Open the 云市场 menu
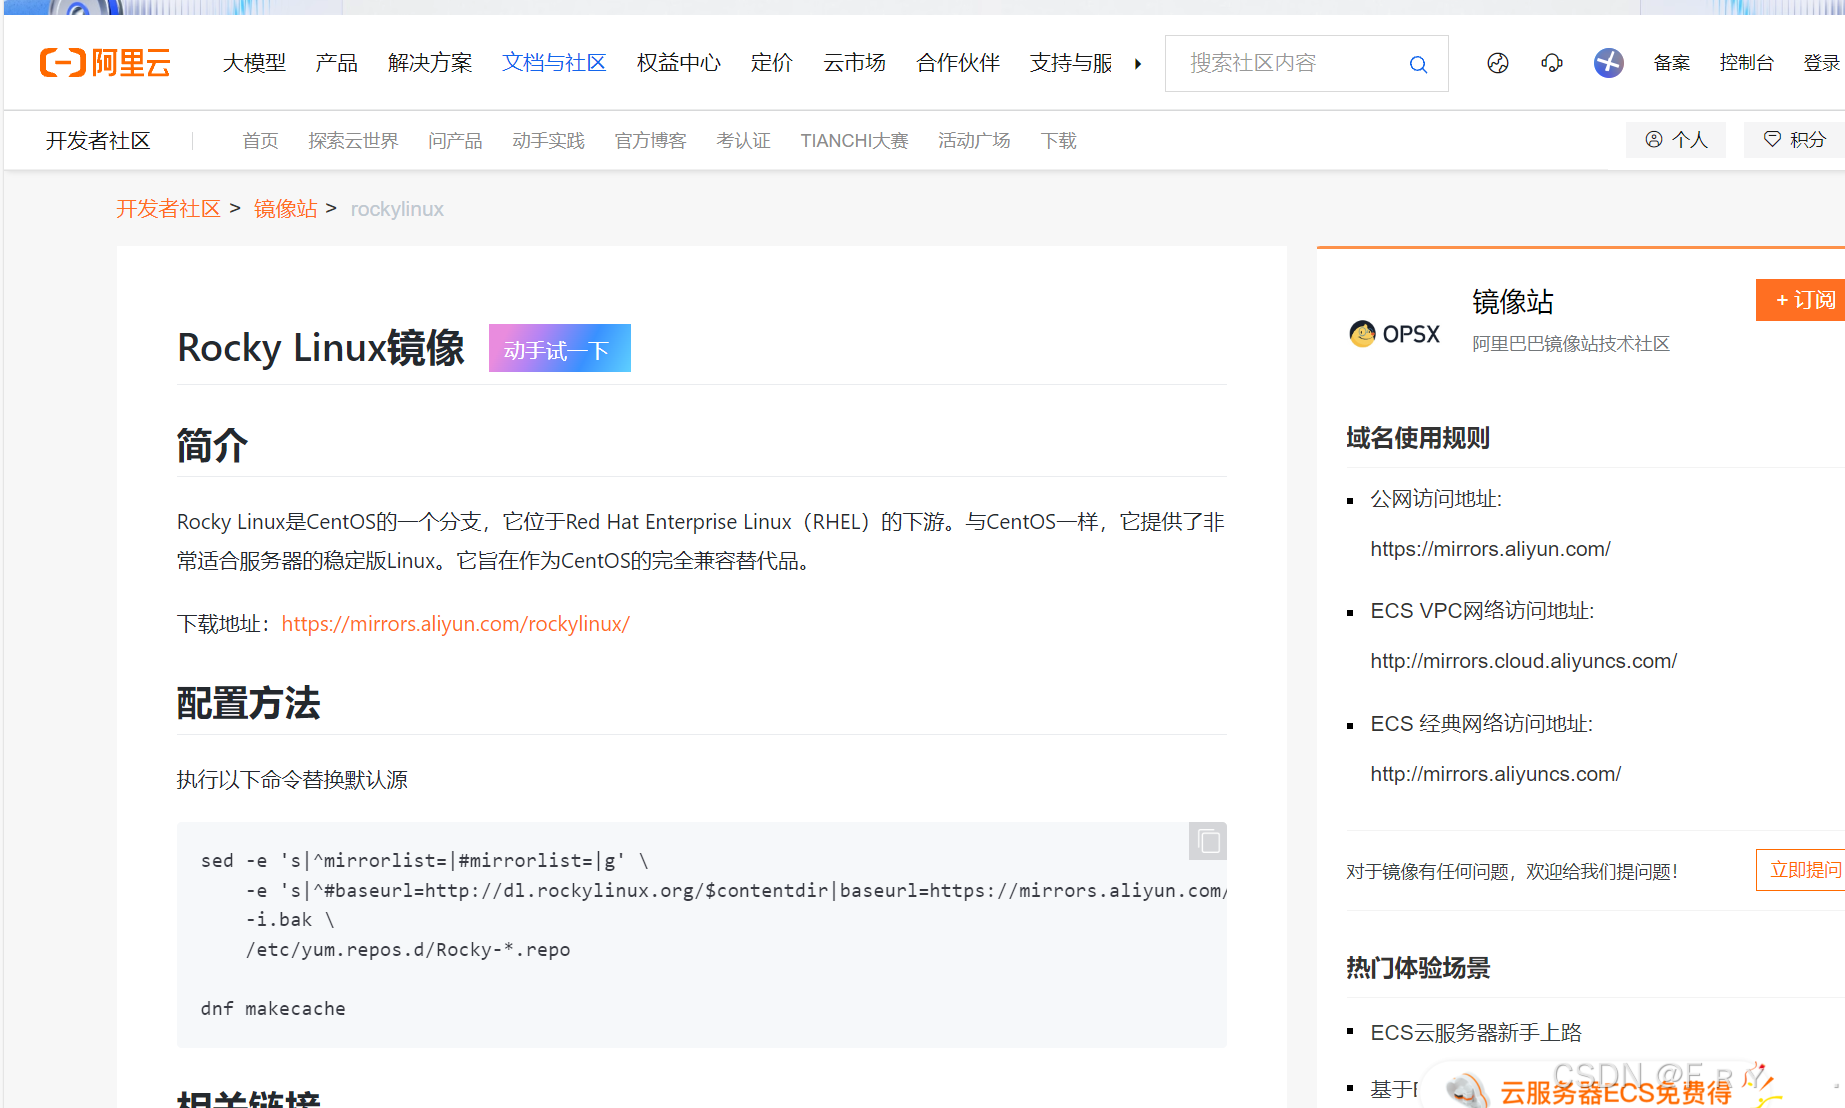 [854, 63]
